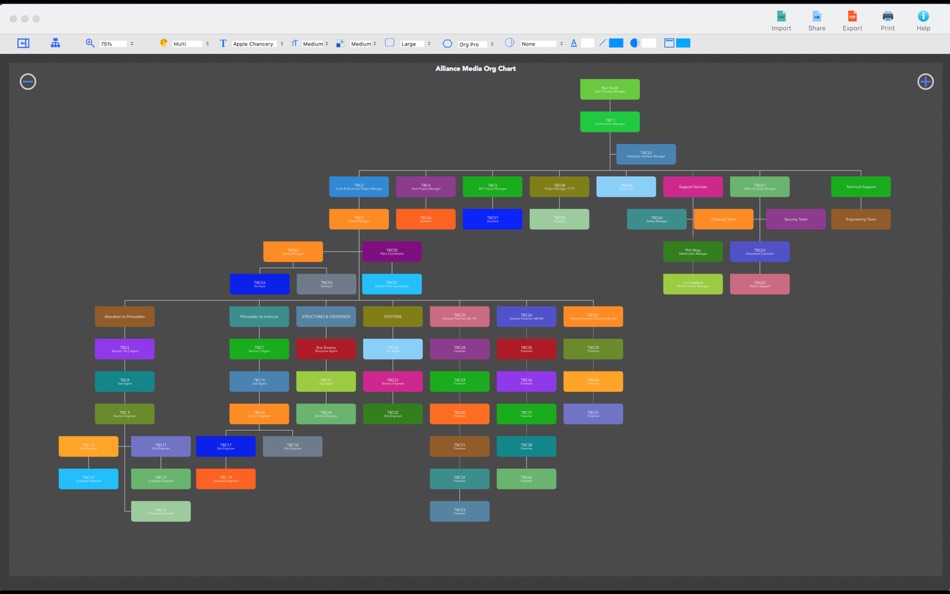Click the white fill color swatch
Image resolution: width=950 pixels, height=594 pixels.
click(649, 43)
